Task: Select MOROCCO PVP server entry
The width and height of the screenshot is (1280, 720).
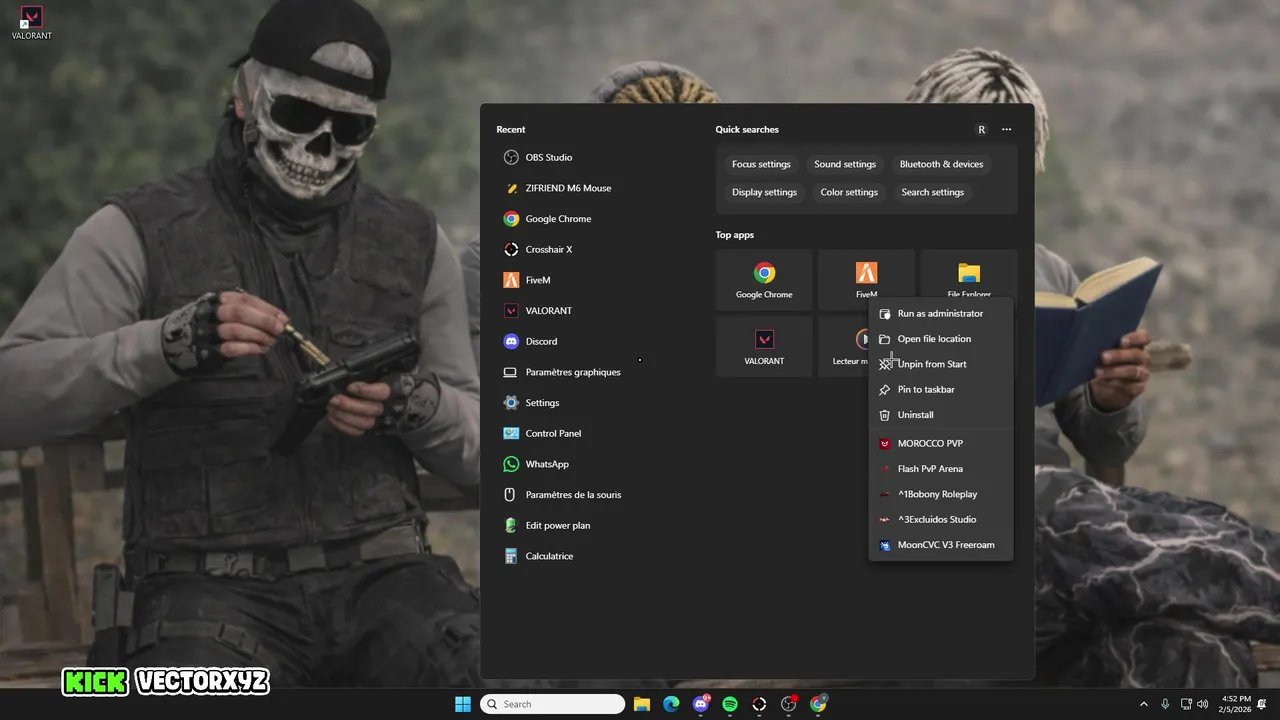Action: click(x=941, y=443)
